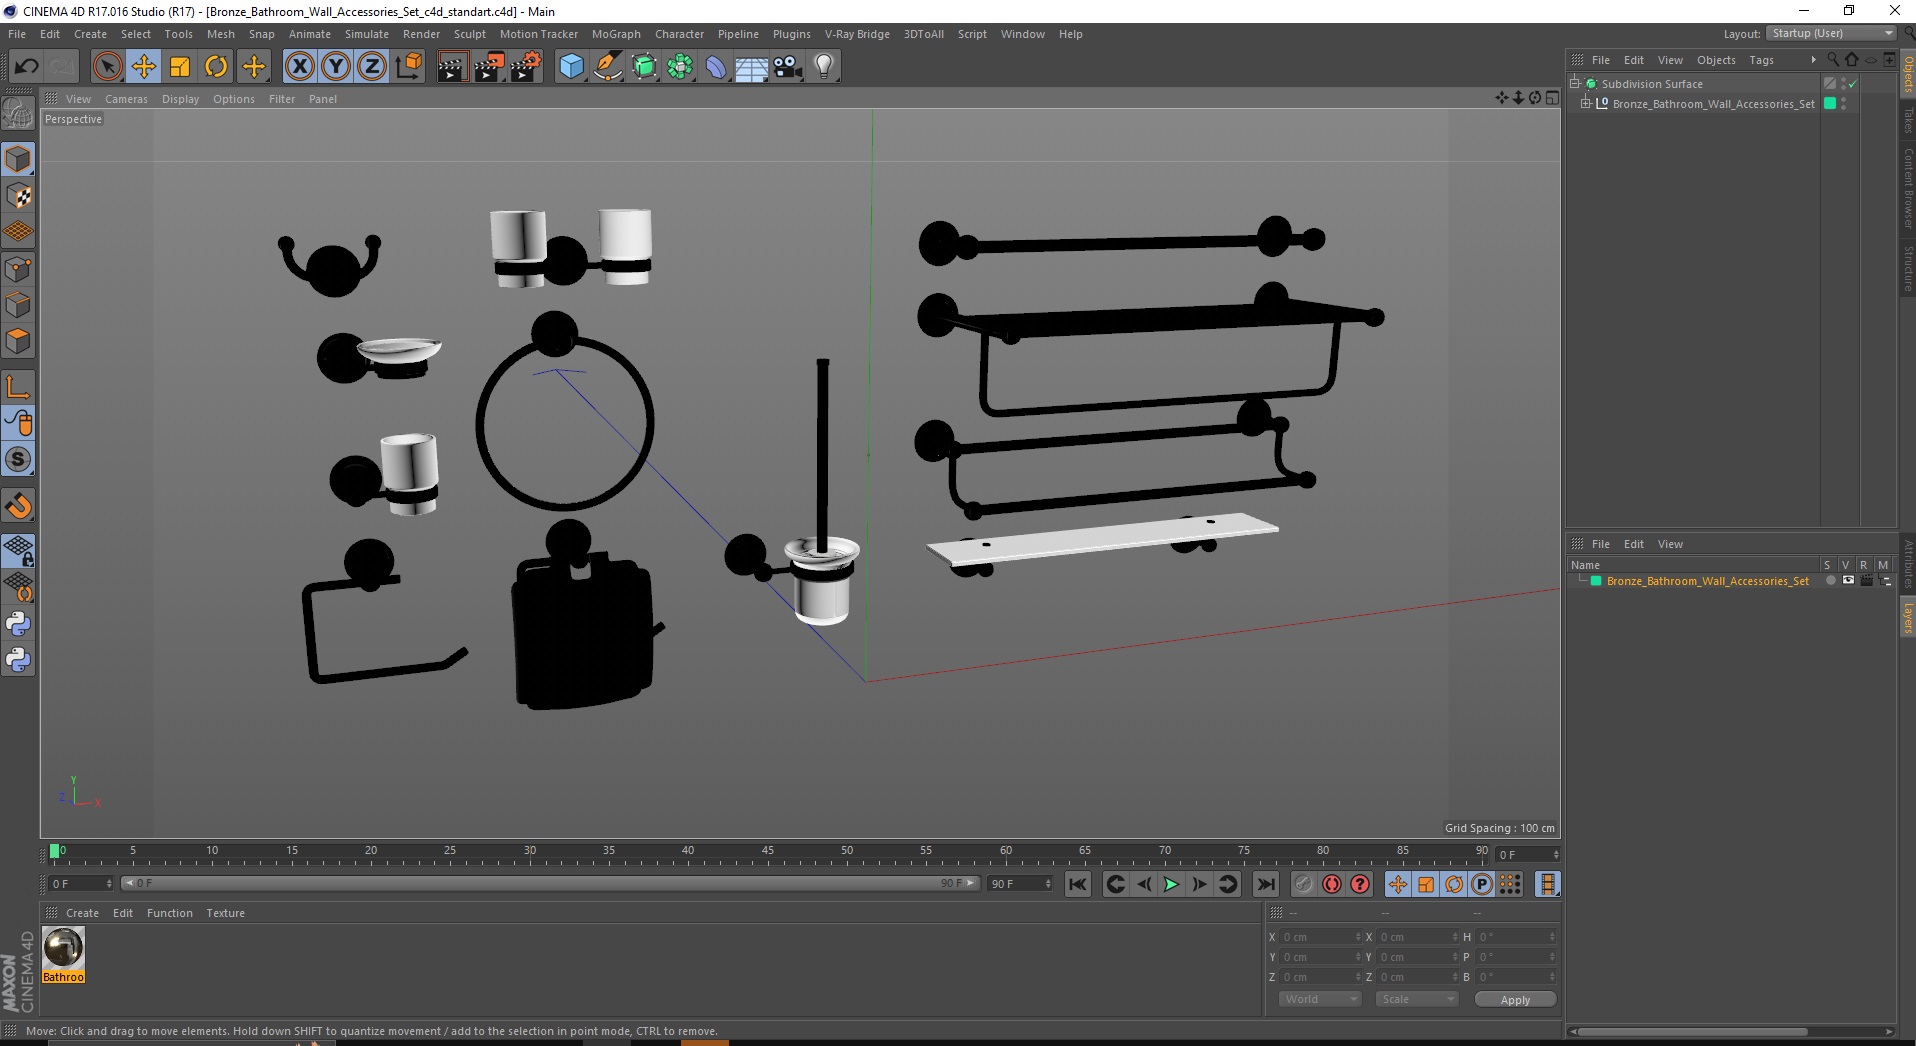Open the Simulate menu

tap(367, 34)
